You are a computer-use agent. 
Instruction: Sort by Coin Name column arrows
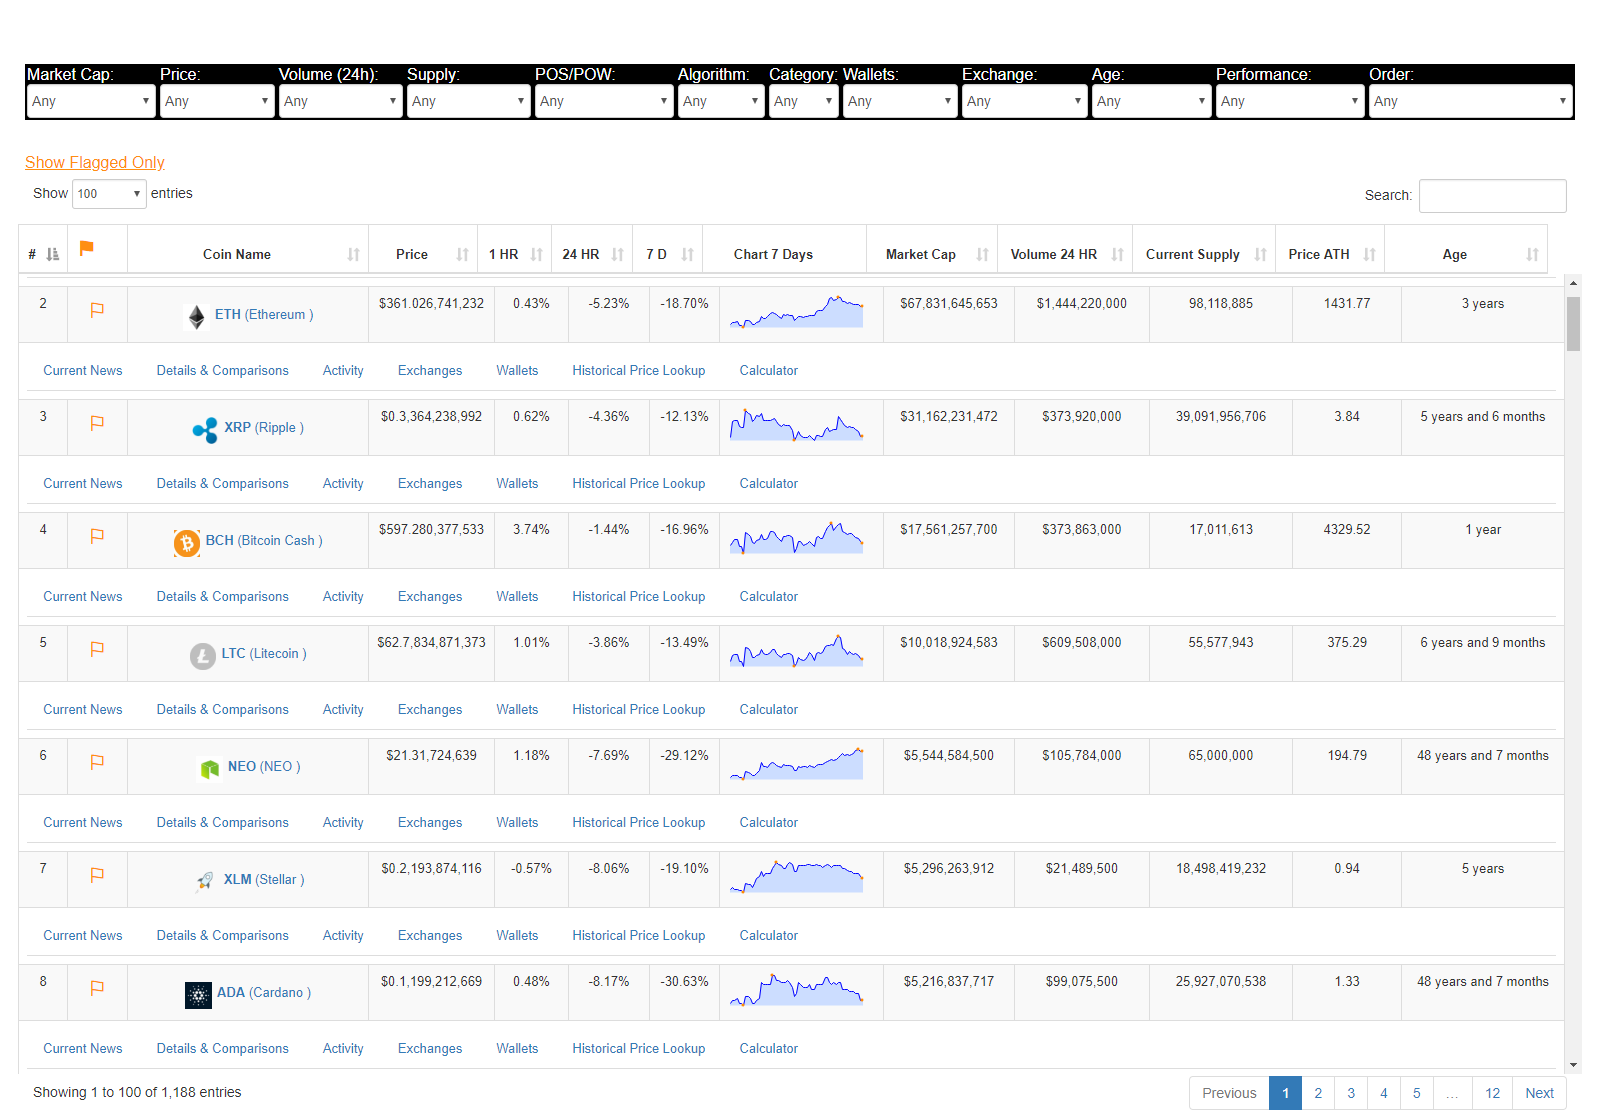click(353, 255)
